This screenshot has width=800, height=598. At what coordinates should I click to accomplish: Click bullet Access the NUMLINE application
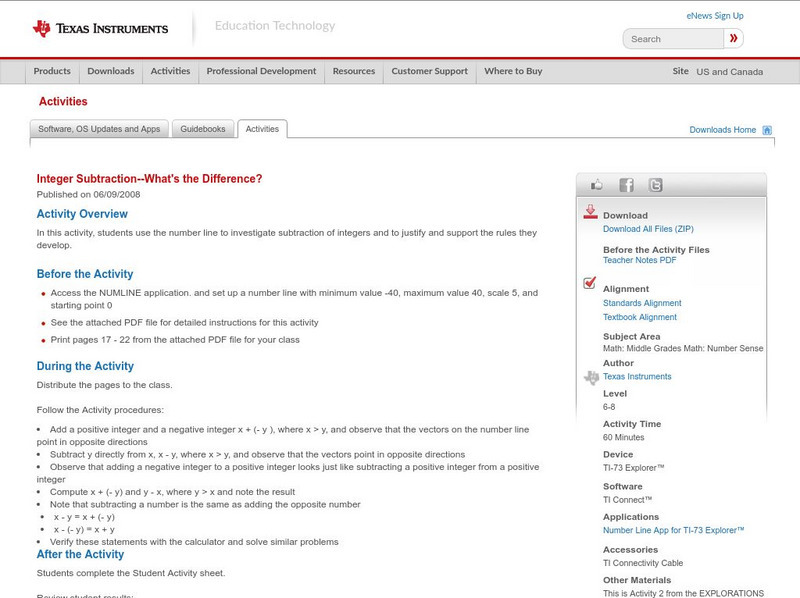click(294, 300)
